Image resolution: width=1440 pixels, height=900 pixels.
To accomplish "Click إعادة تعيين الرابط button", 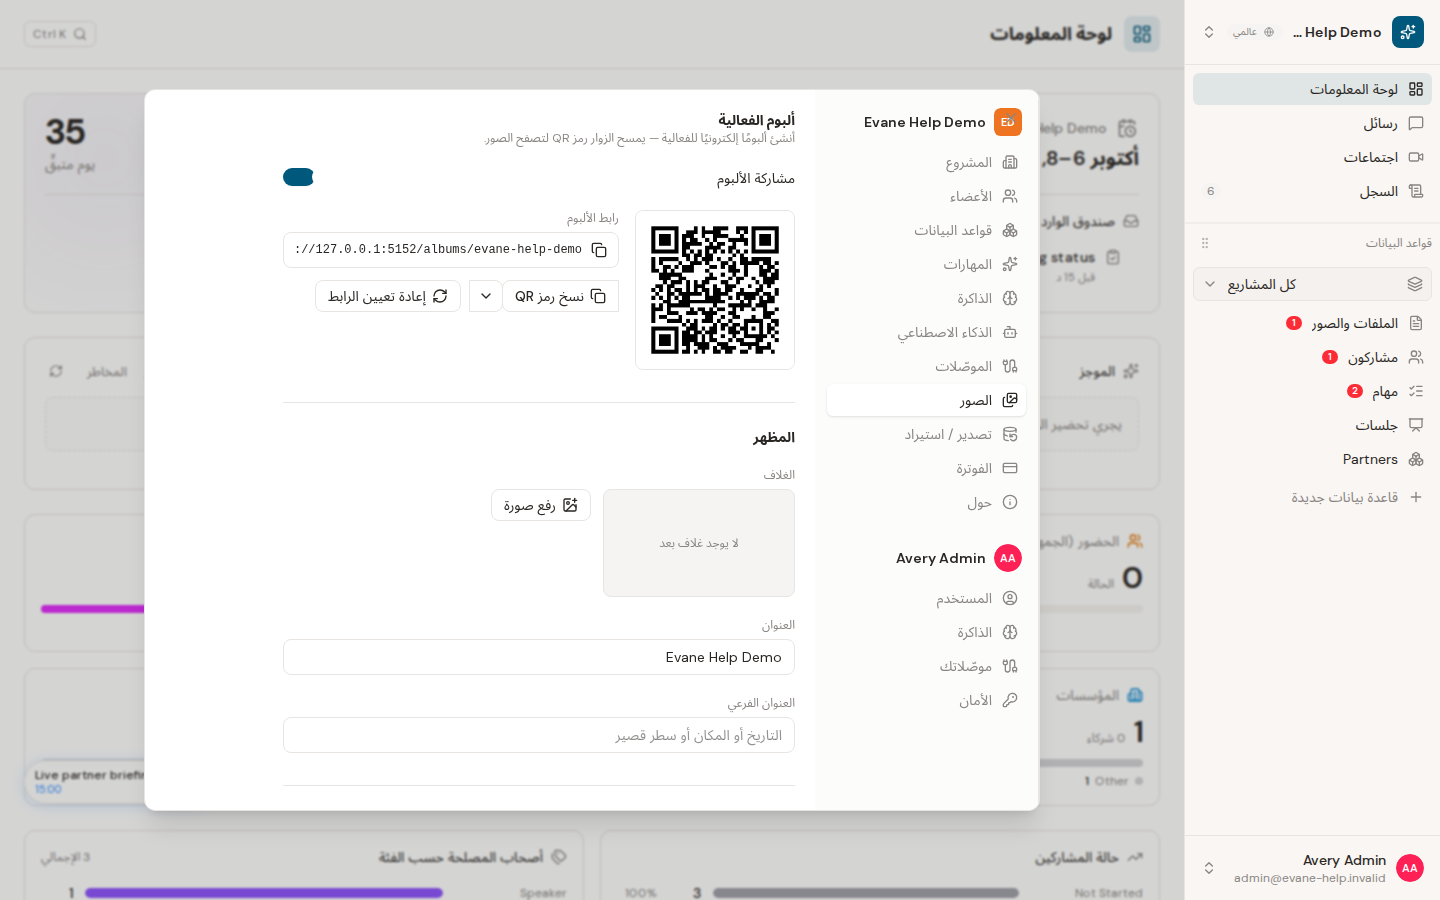I will 388,296.
